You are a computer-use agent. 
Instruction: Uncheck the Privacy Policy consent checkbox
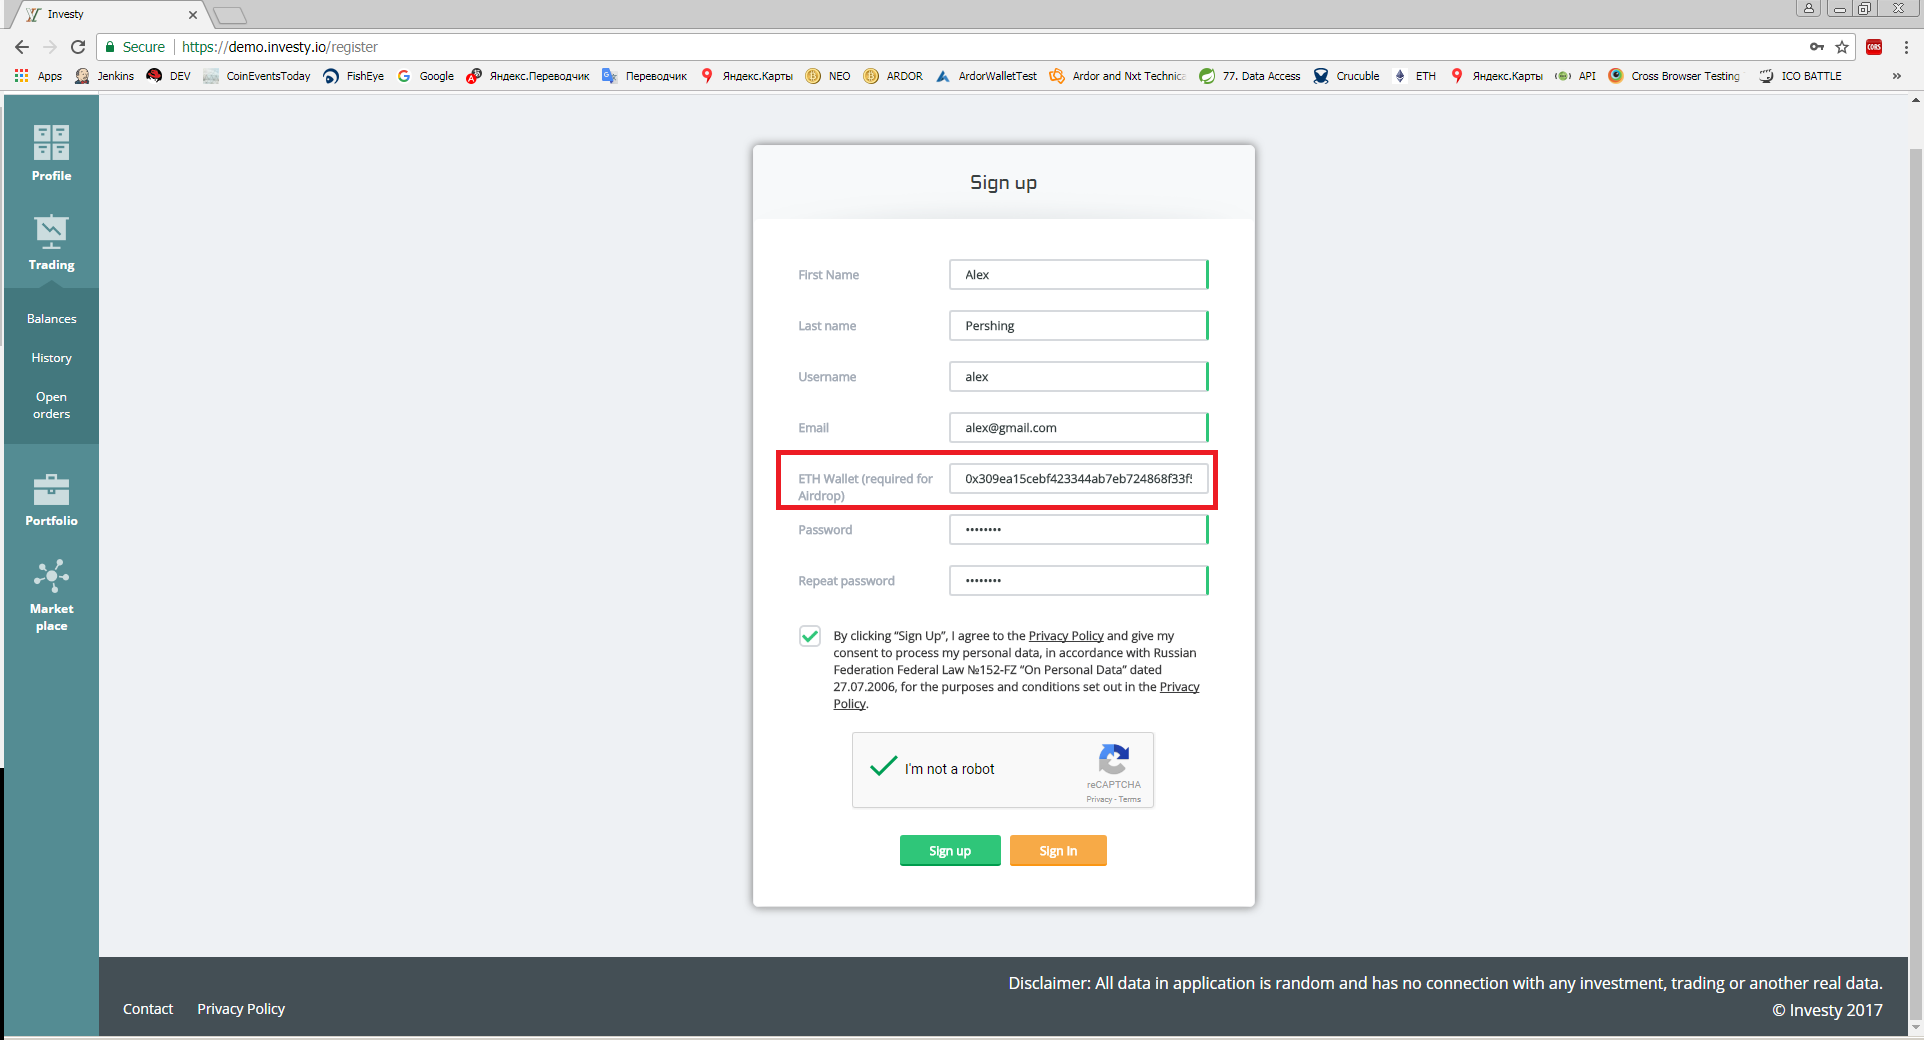pos(810,636)
